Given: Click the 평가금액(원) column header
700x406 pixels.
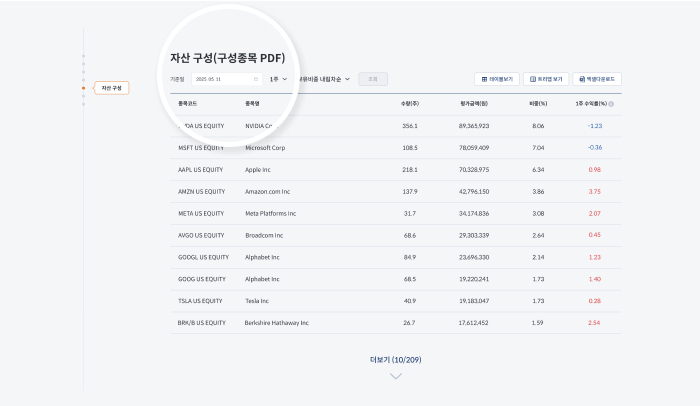Looking at the screenshot, I should [x=474, y=104].
